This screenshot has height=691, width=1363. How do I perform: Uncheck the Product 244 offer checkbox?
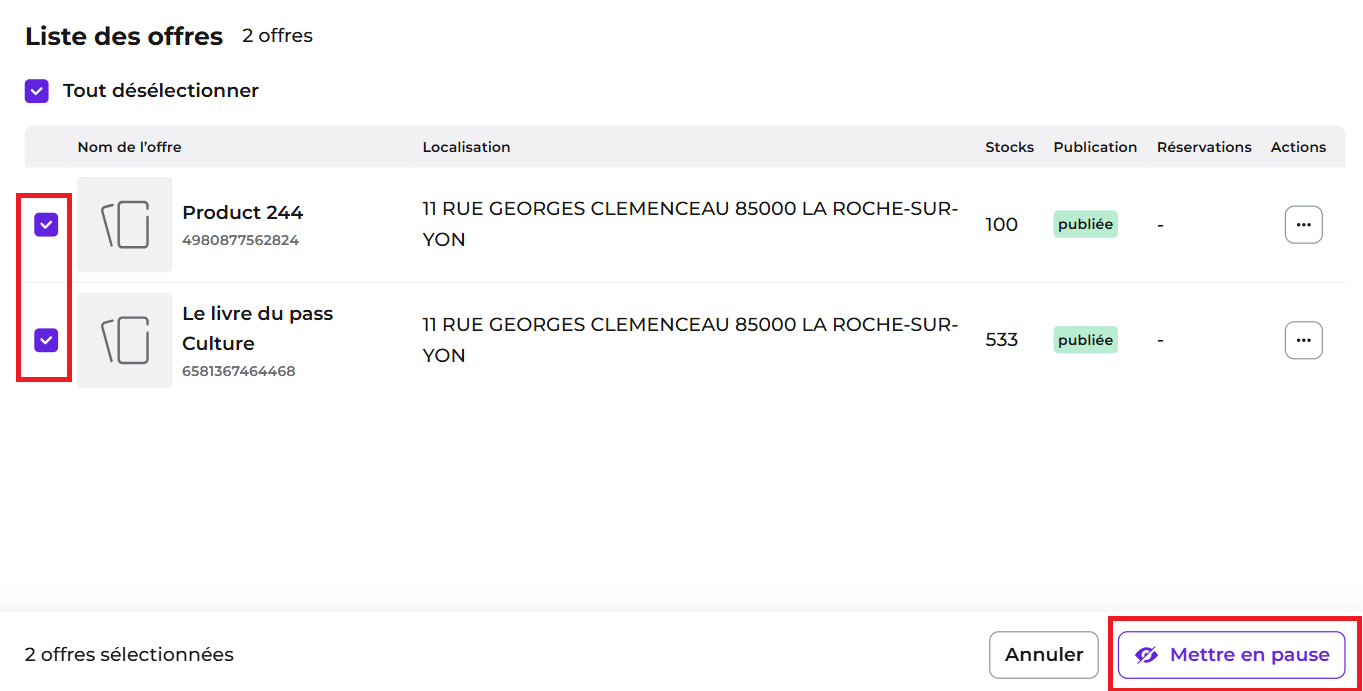click(46, 225)
